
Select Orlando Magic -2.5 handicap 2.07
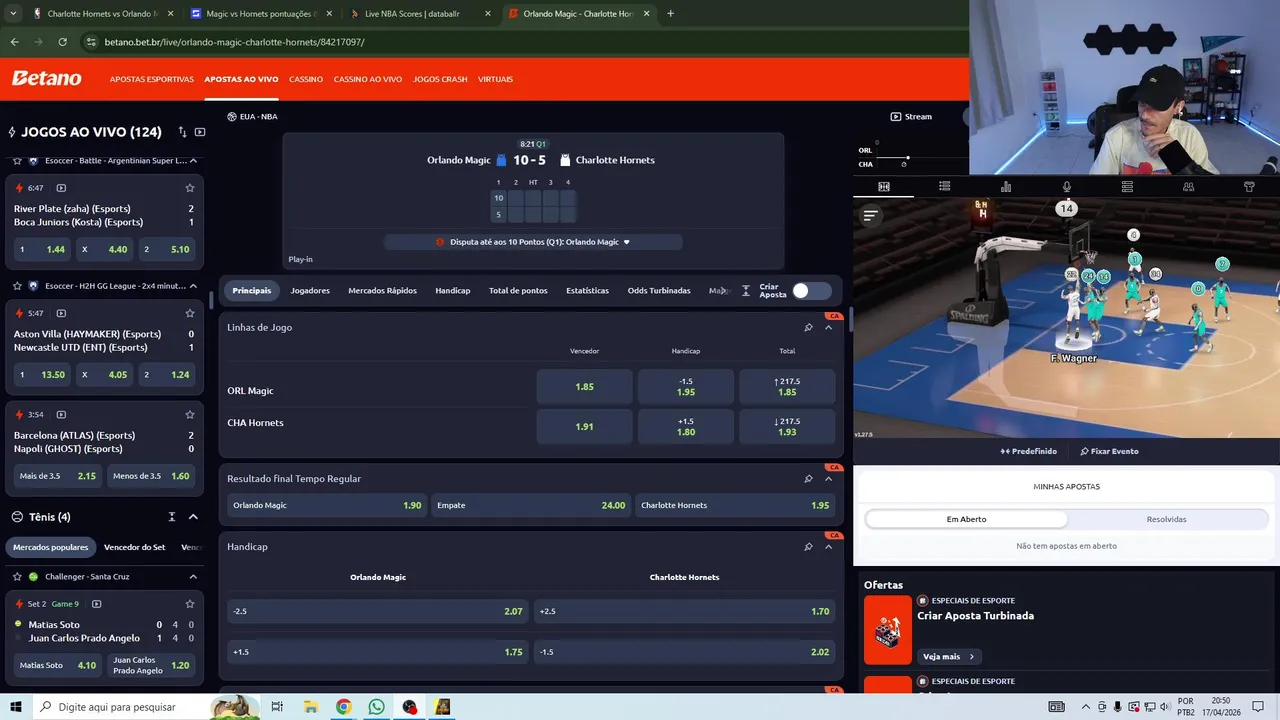click(377, 611)
